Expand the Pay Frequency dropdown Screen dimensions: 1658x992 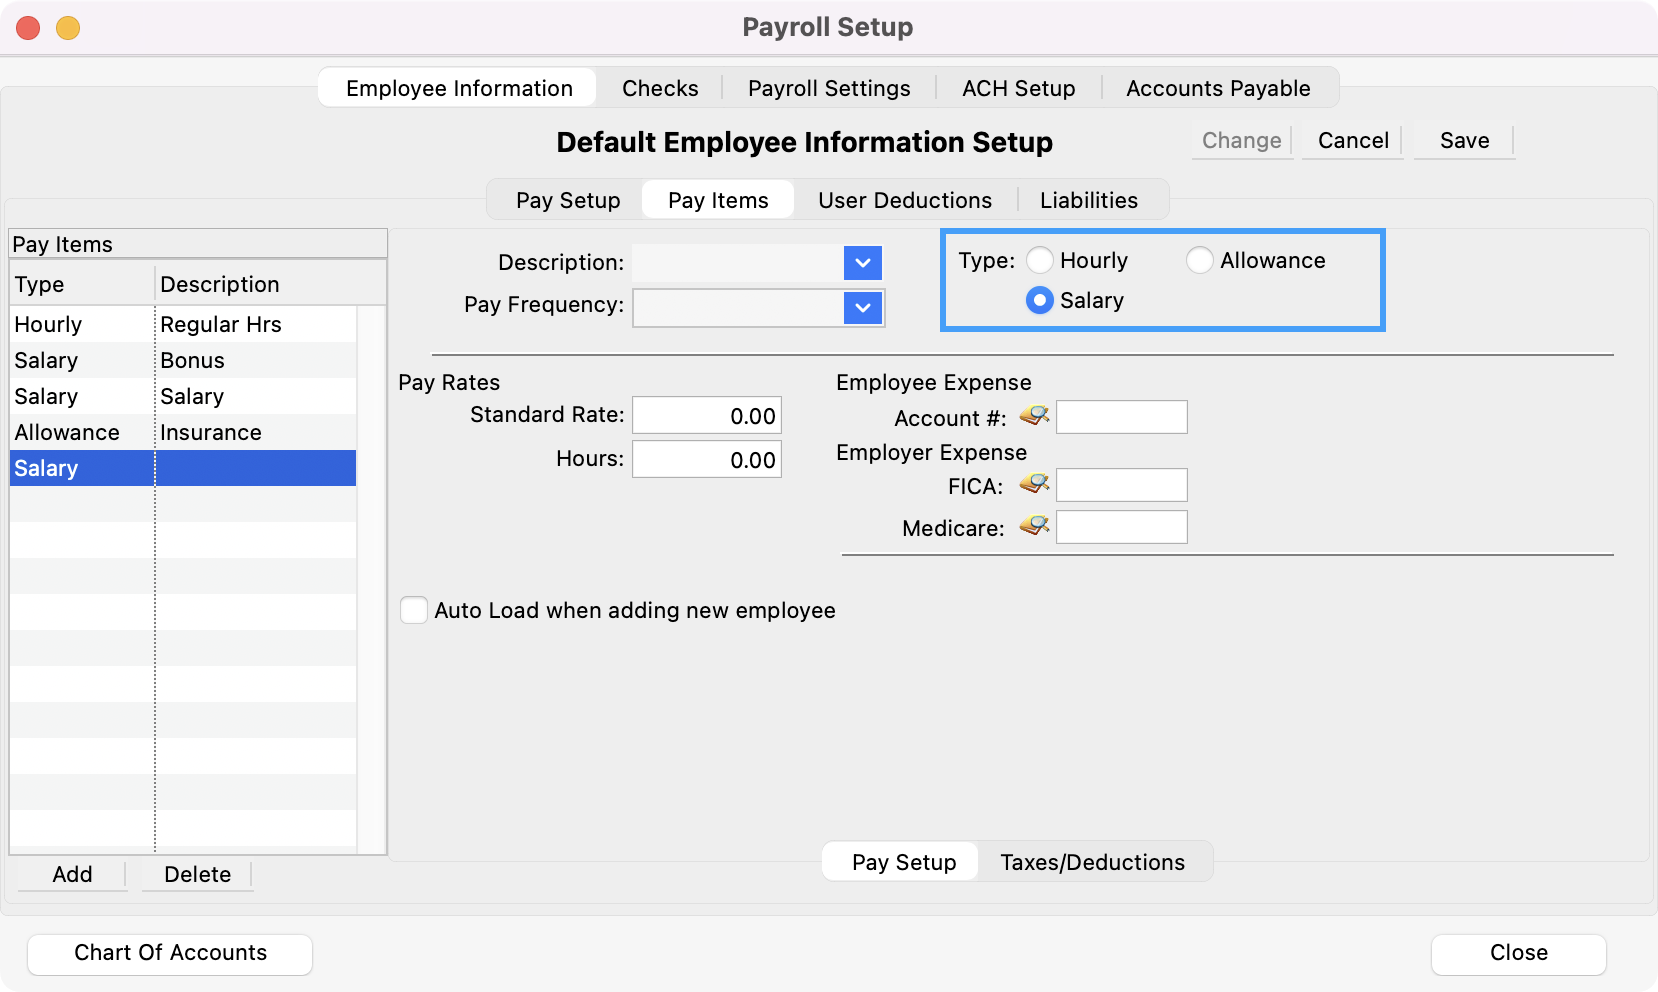[x=862, y=308]
